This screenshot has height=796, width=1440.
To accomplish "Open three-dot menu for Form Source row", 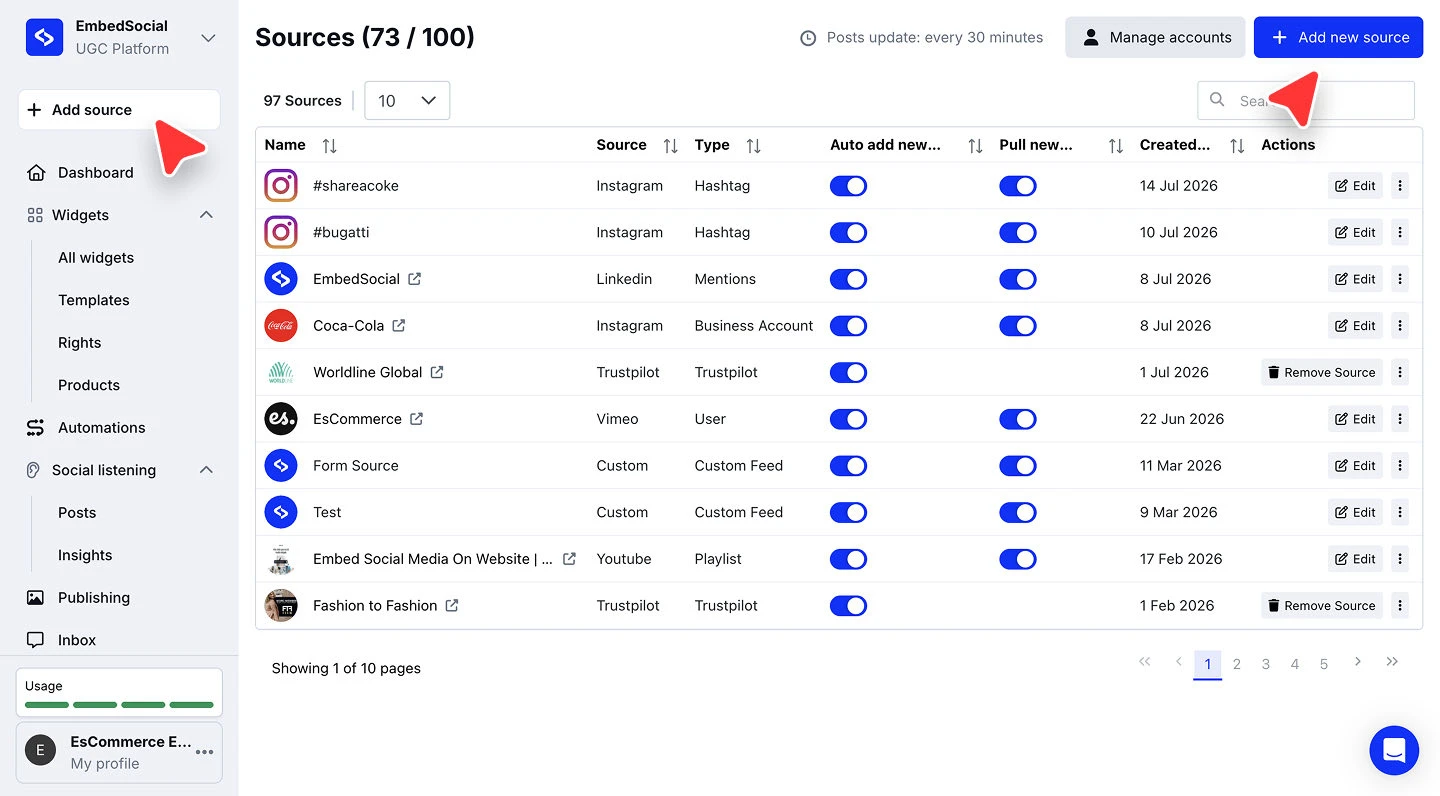I will pos(1400,465).
